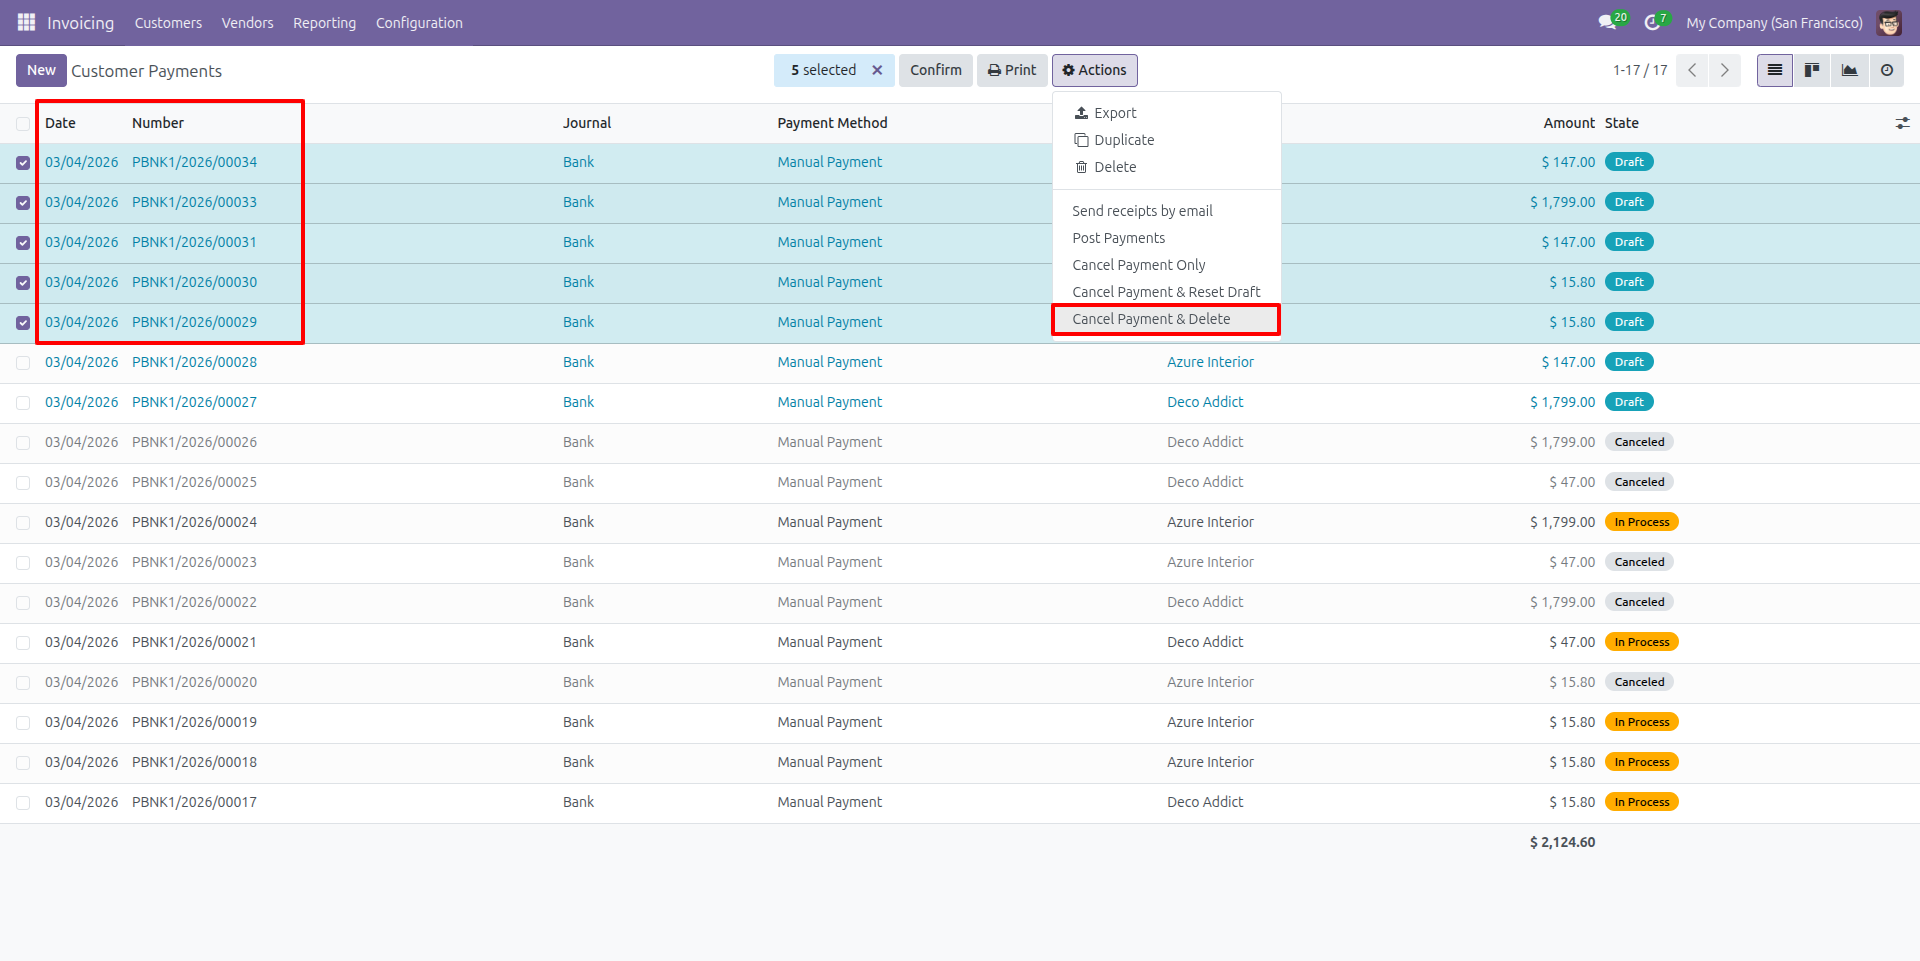This screenshot has width=1920, height=961.
Task: Click Deco Addict on row 00027
Action: coord(1205,402)
